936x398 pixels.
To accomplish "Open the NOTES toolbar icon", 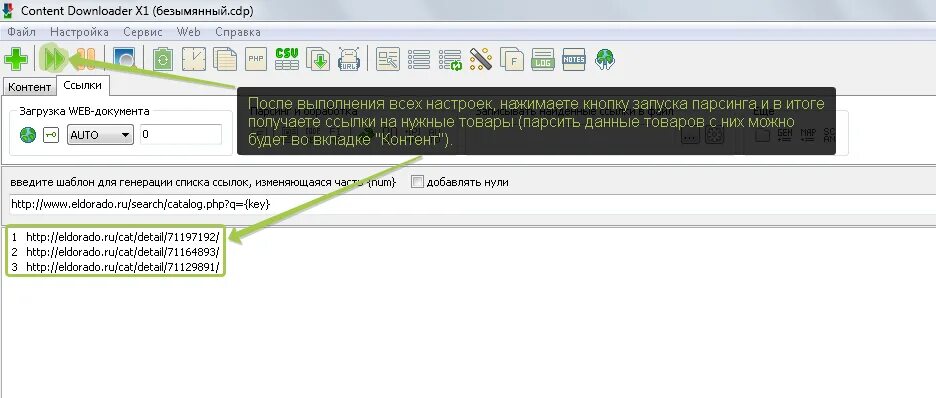I will (x=574, y=59).
